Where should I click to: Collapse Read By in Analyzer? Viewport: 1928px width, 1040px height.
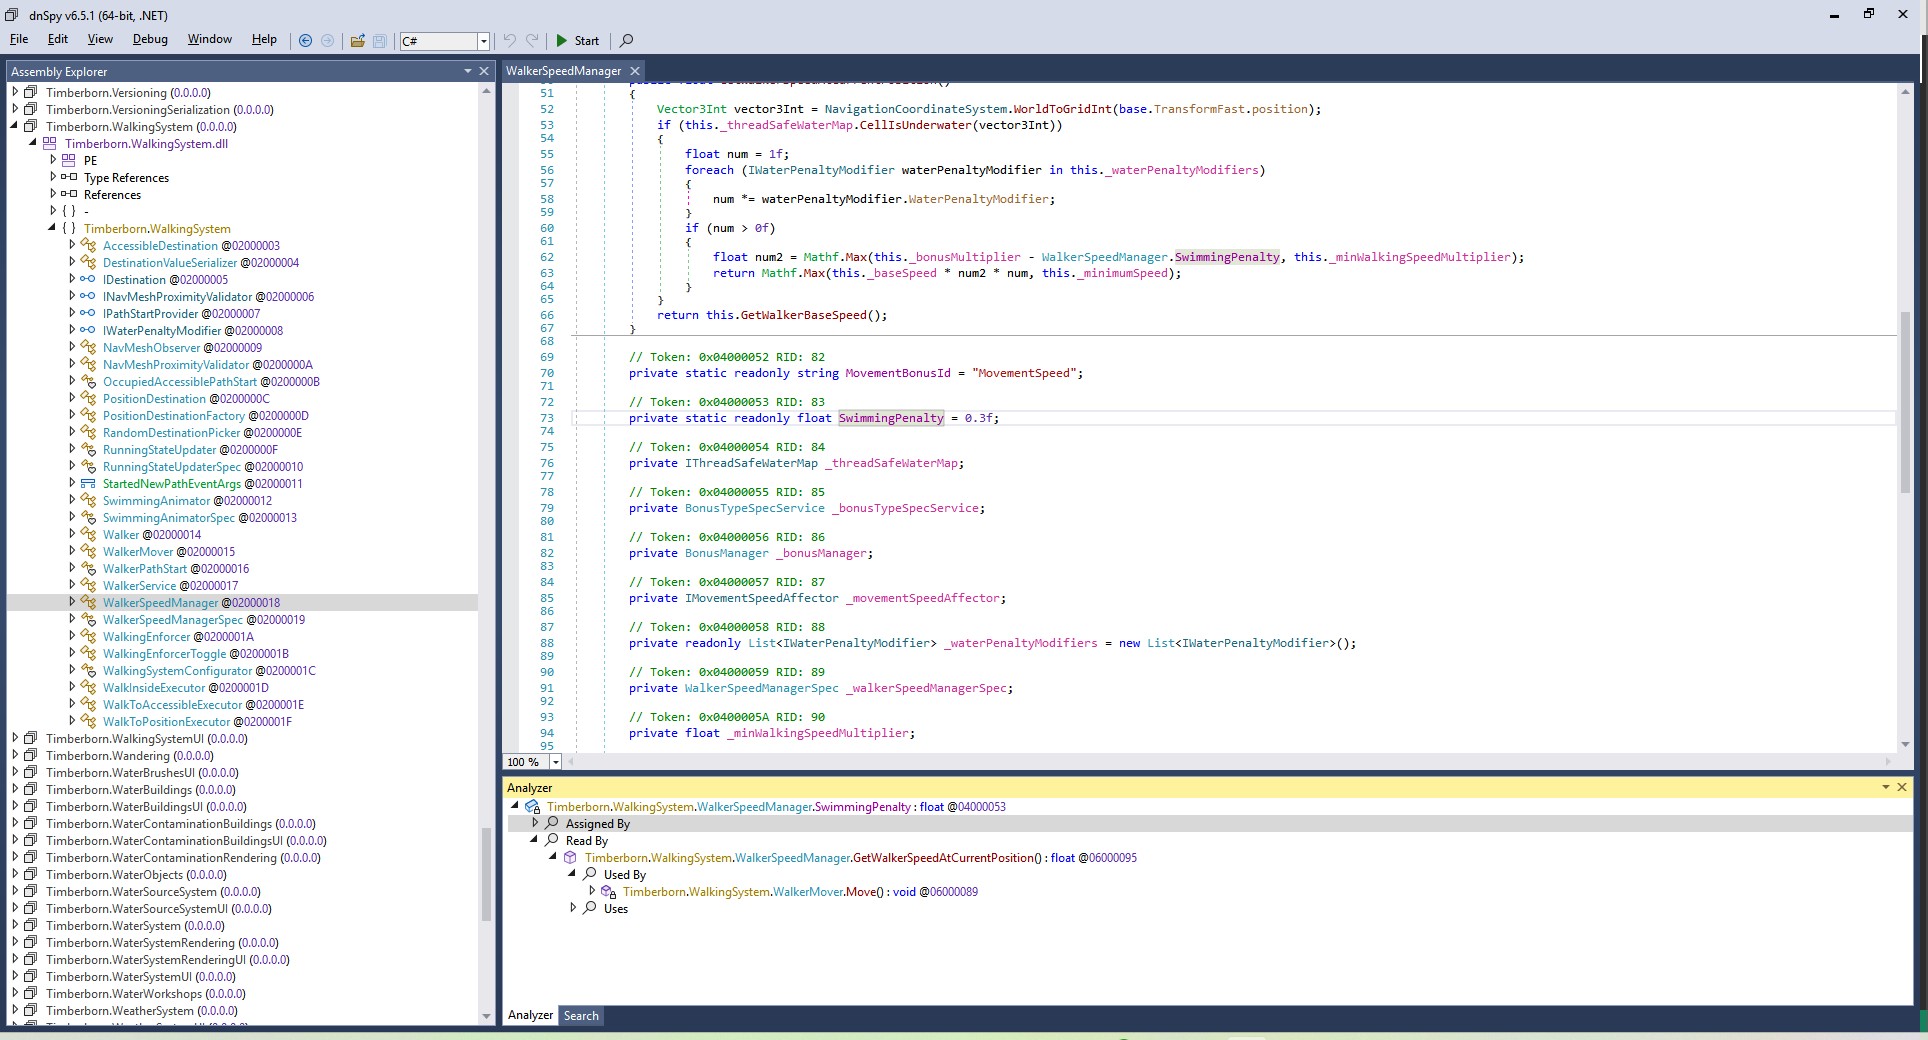click(535, 840)
